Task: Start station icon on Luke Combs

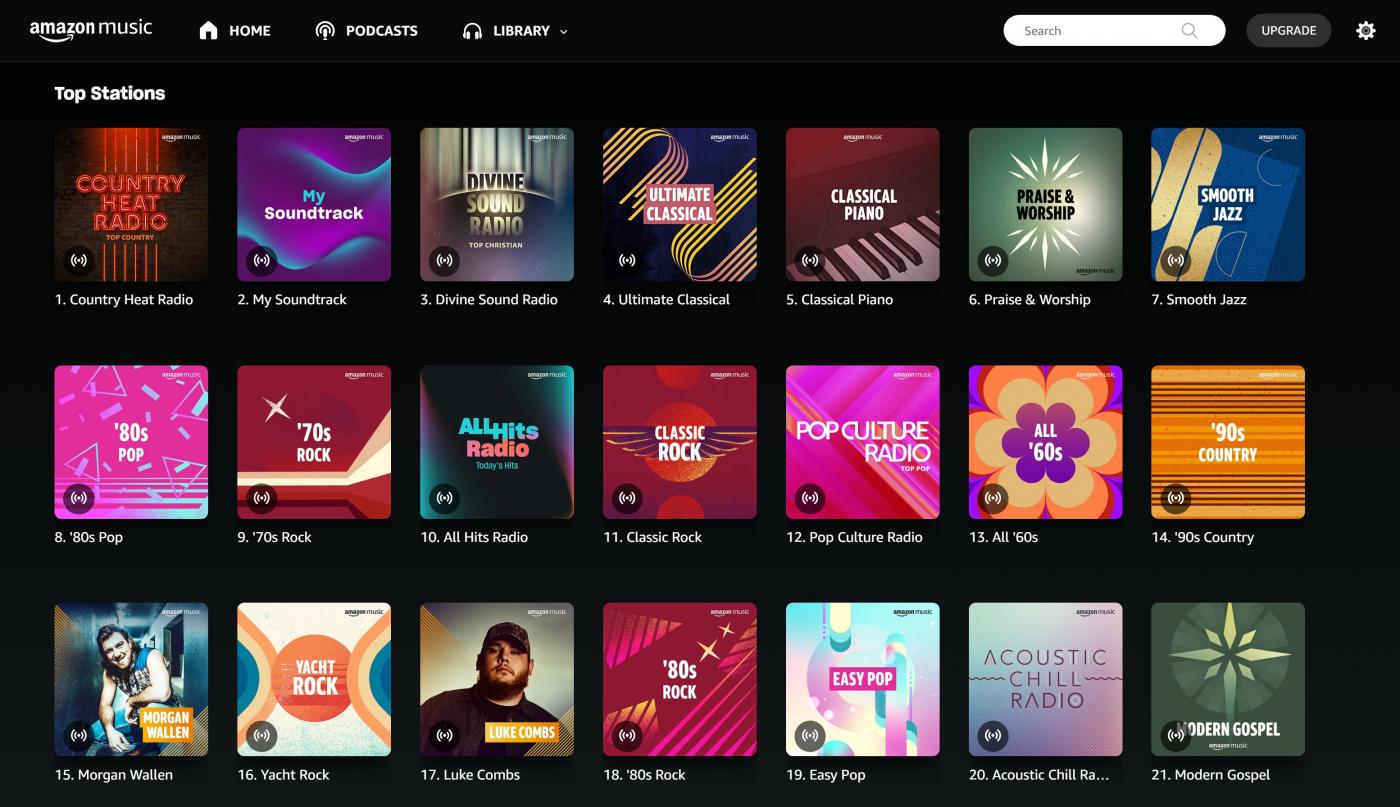Action: [x=445, y=735]
